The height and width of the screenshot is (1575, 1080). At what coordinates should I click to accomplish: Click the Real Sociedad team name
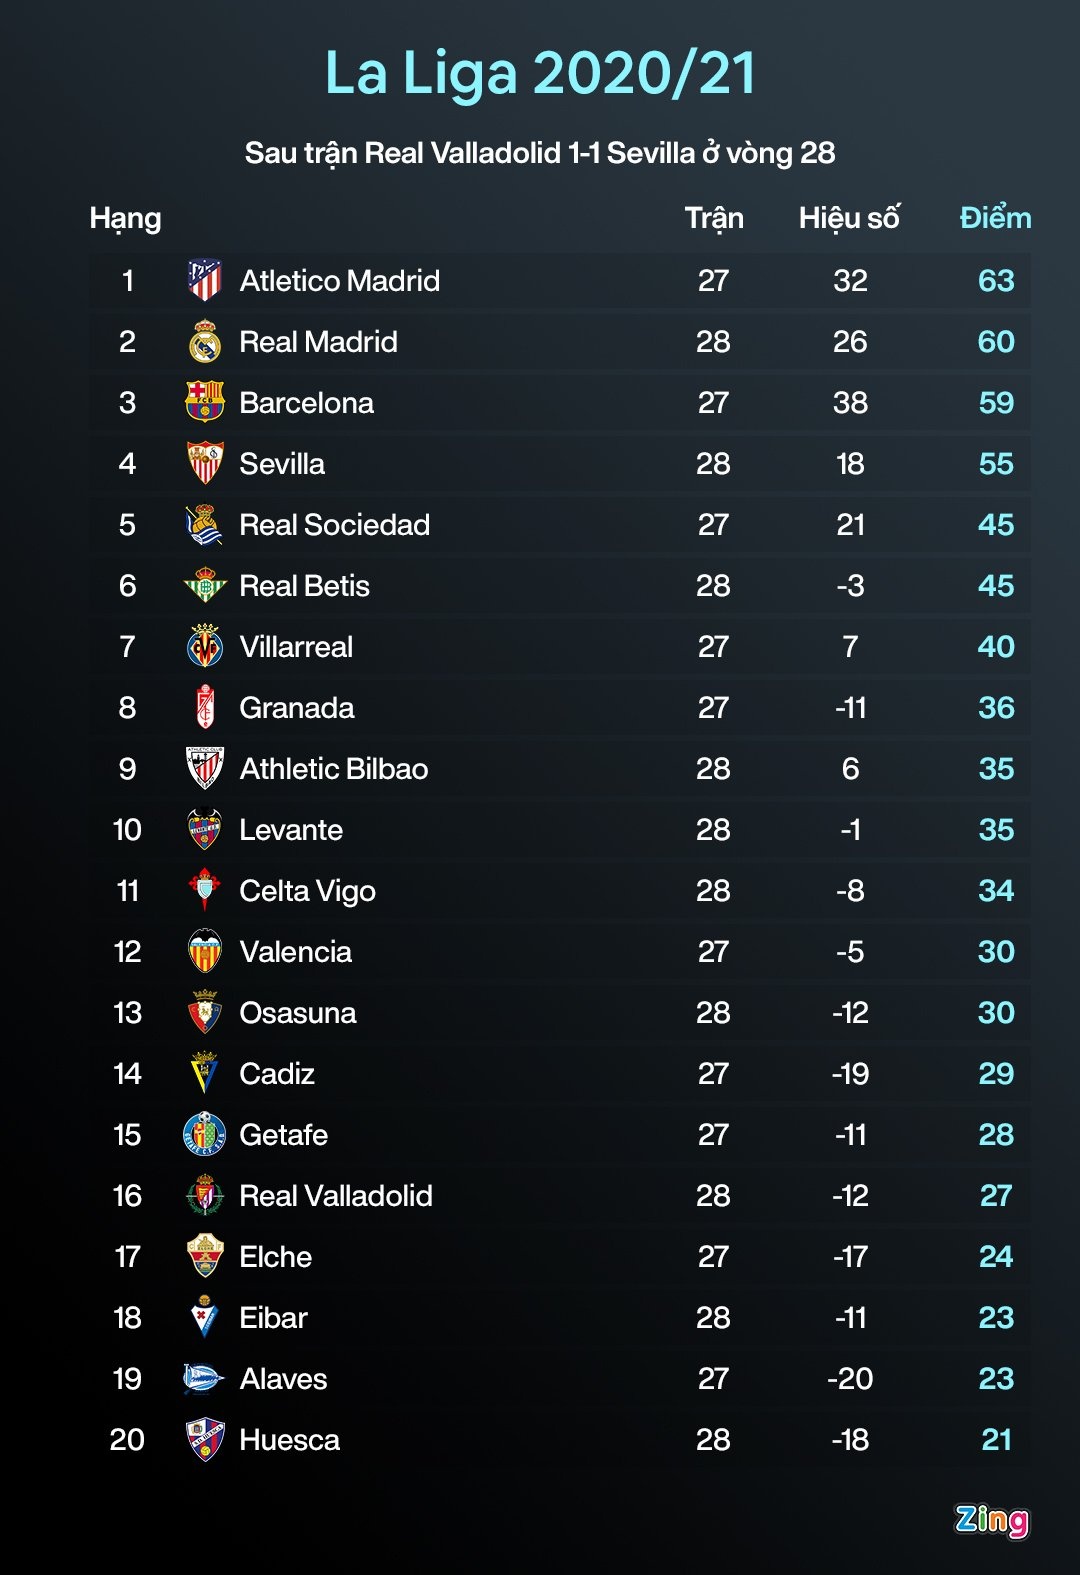(334, 525)
